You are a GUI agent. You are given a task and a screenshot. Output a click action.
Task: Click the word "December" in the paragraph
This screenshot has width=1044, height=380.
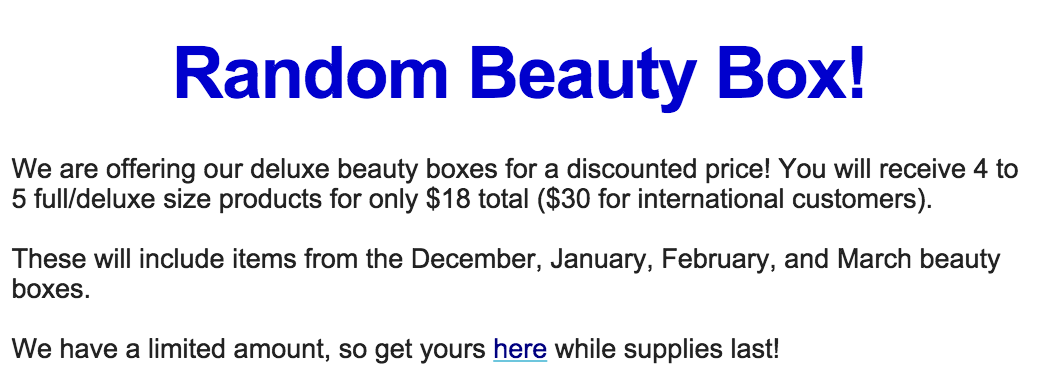pos(473,260)
